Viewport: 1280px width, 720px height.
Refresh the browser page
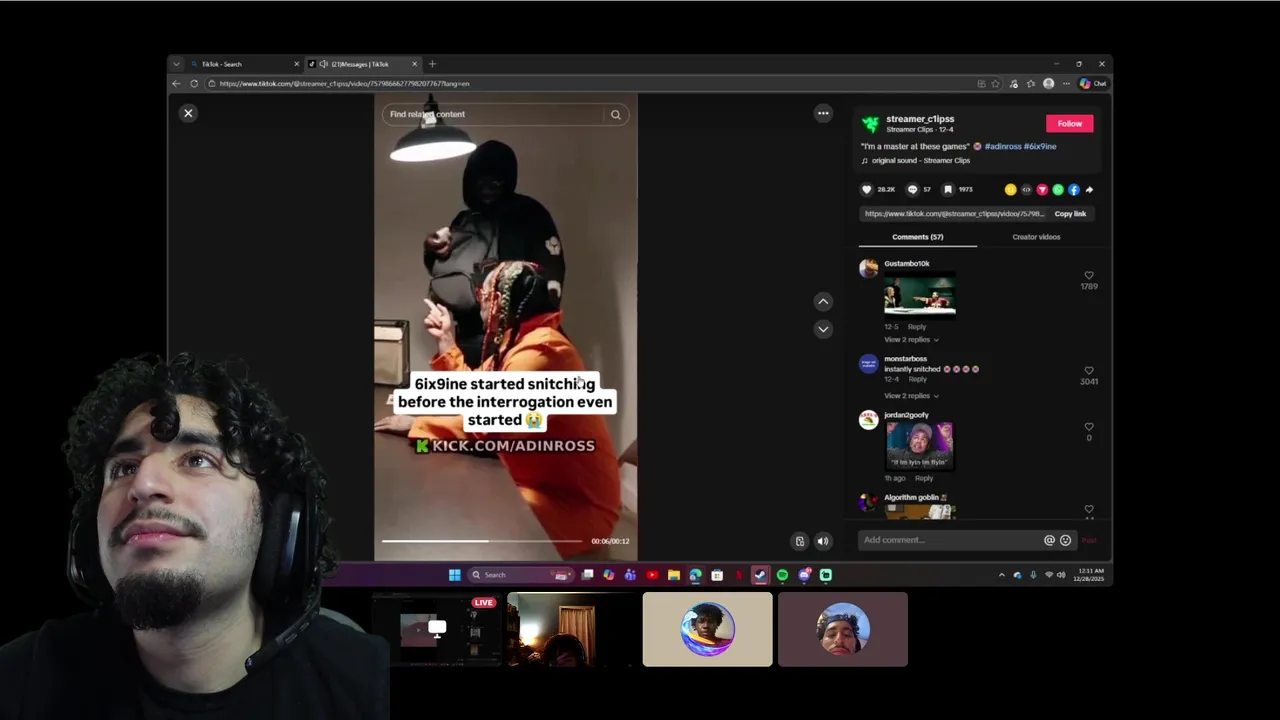click(x=194, y=84)
